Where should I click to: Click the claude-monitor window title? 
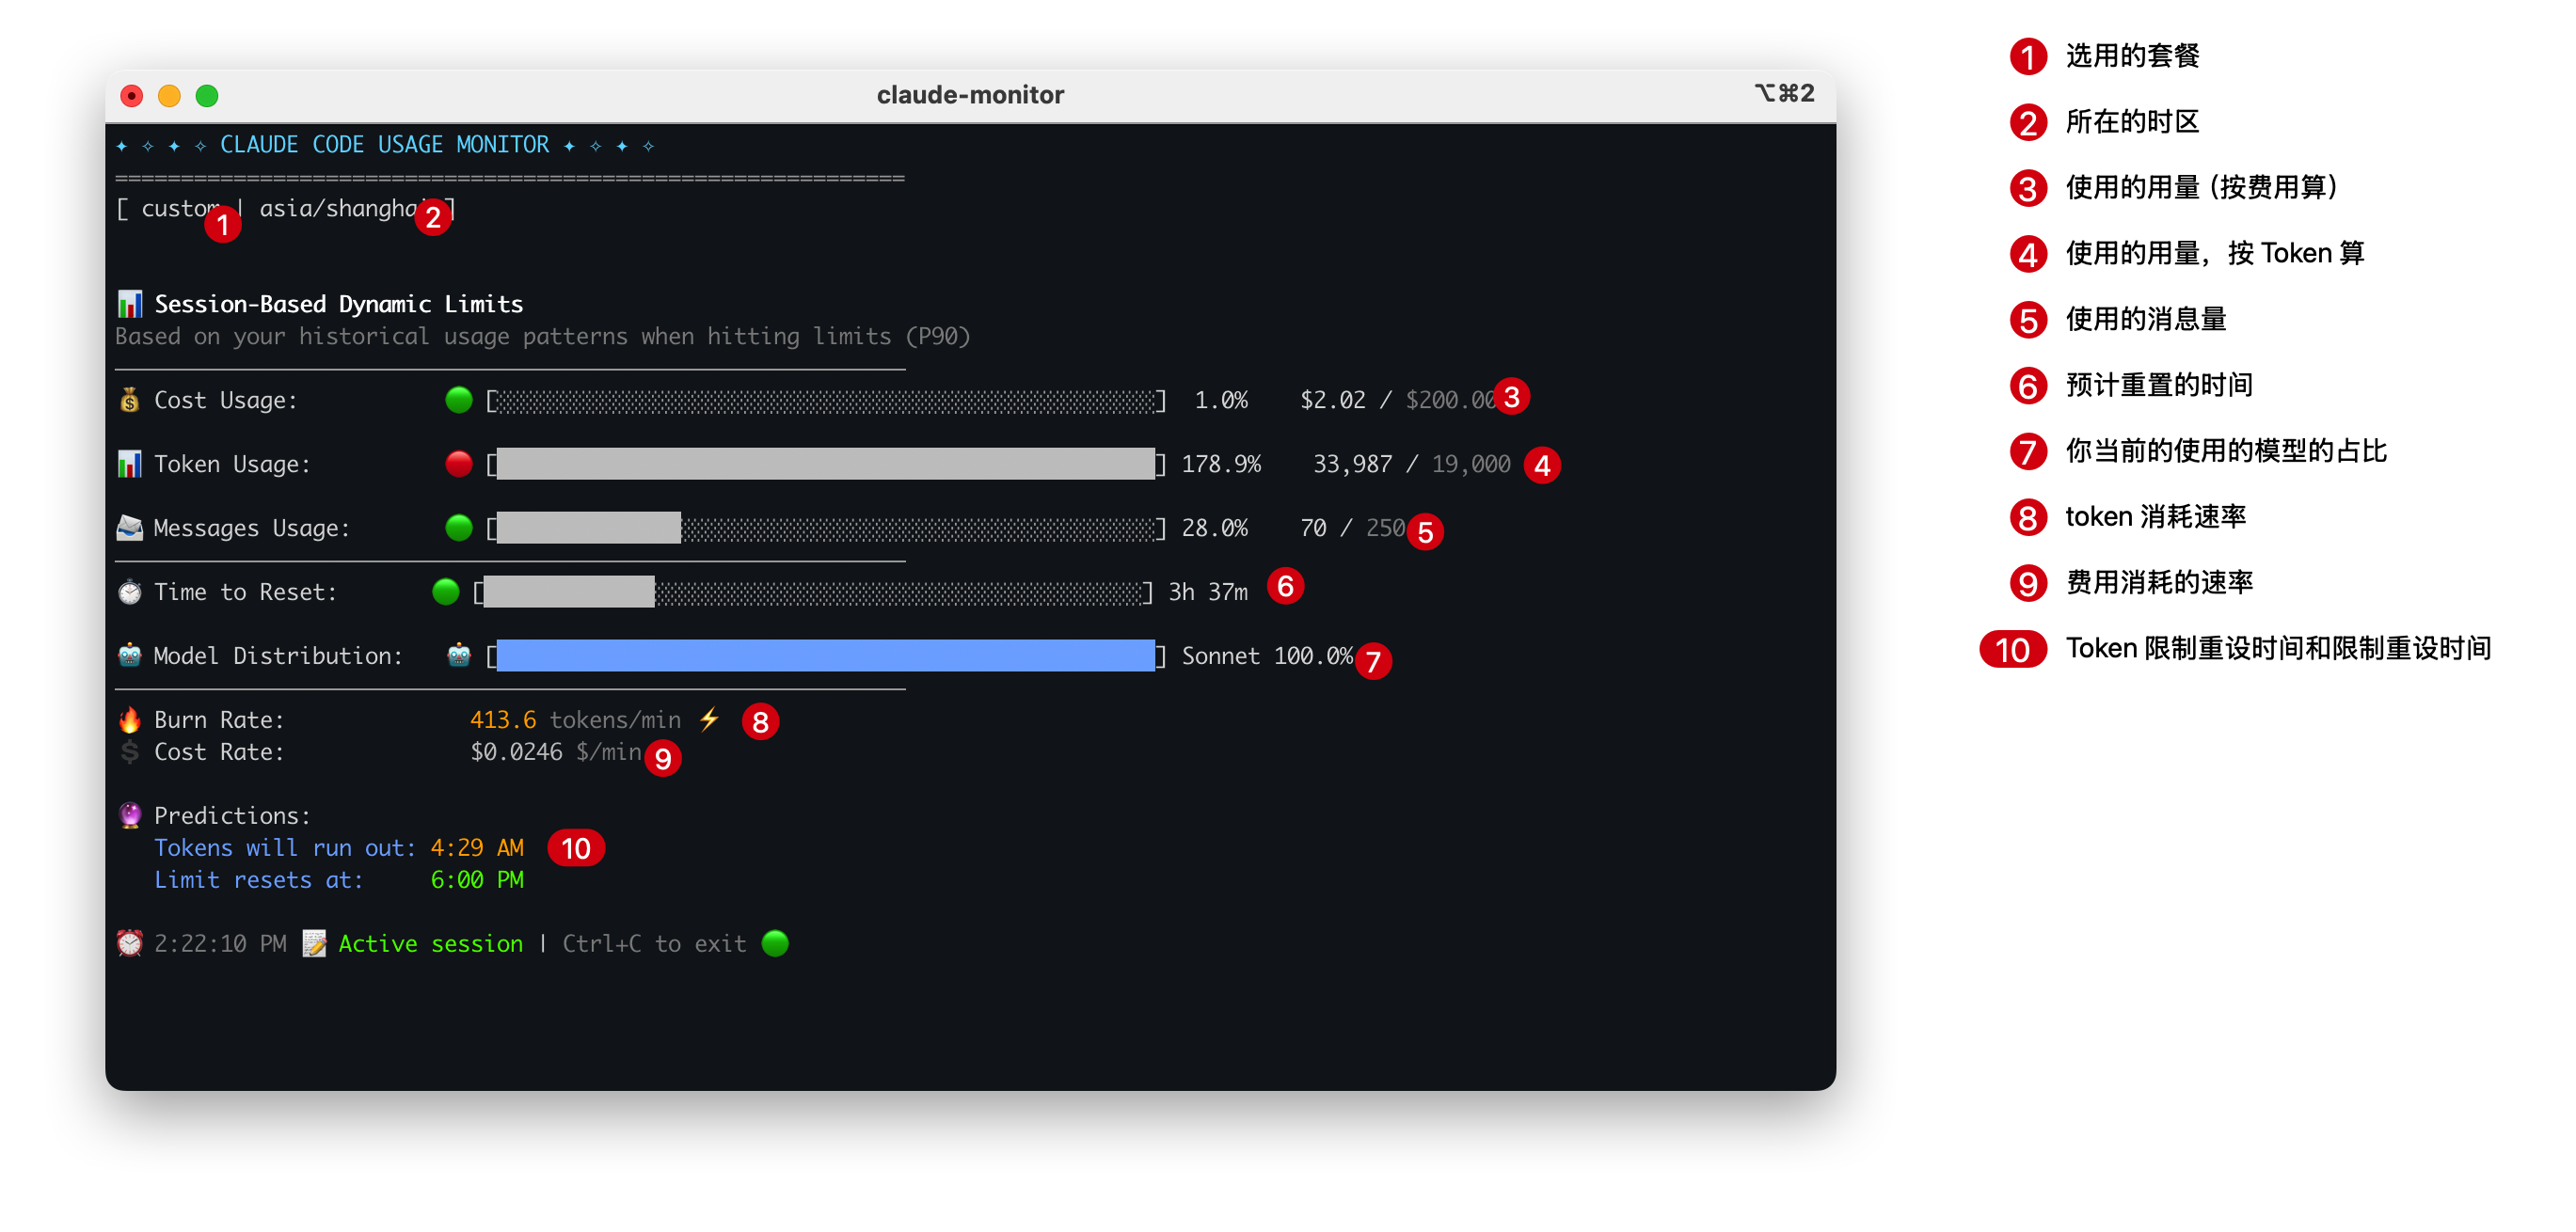pyautogui.click(x=969, y=95)
